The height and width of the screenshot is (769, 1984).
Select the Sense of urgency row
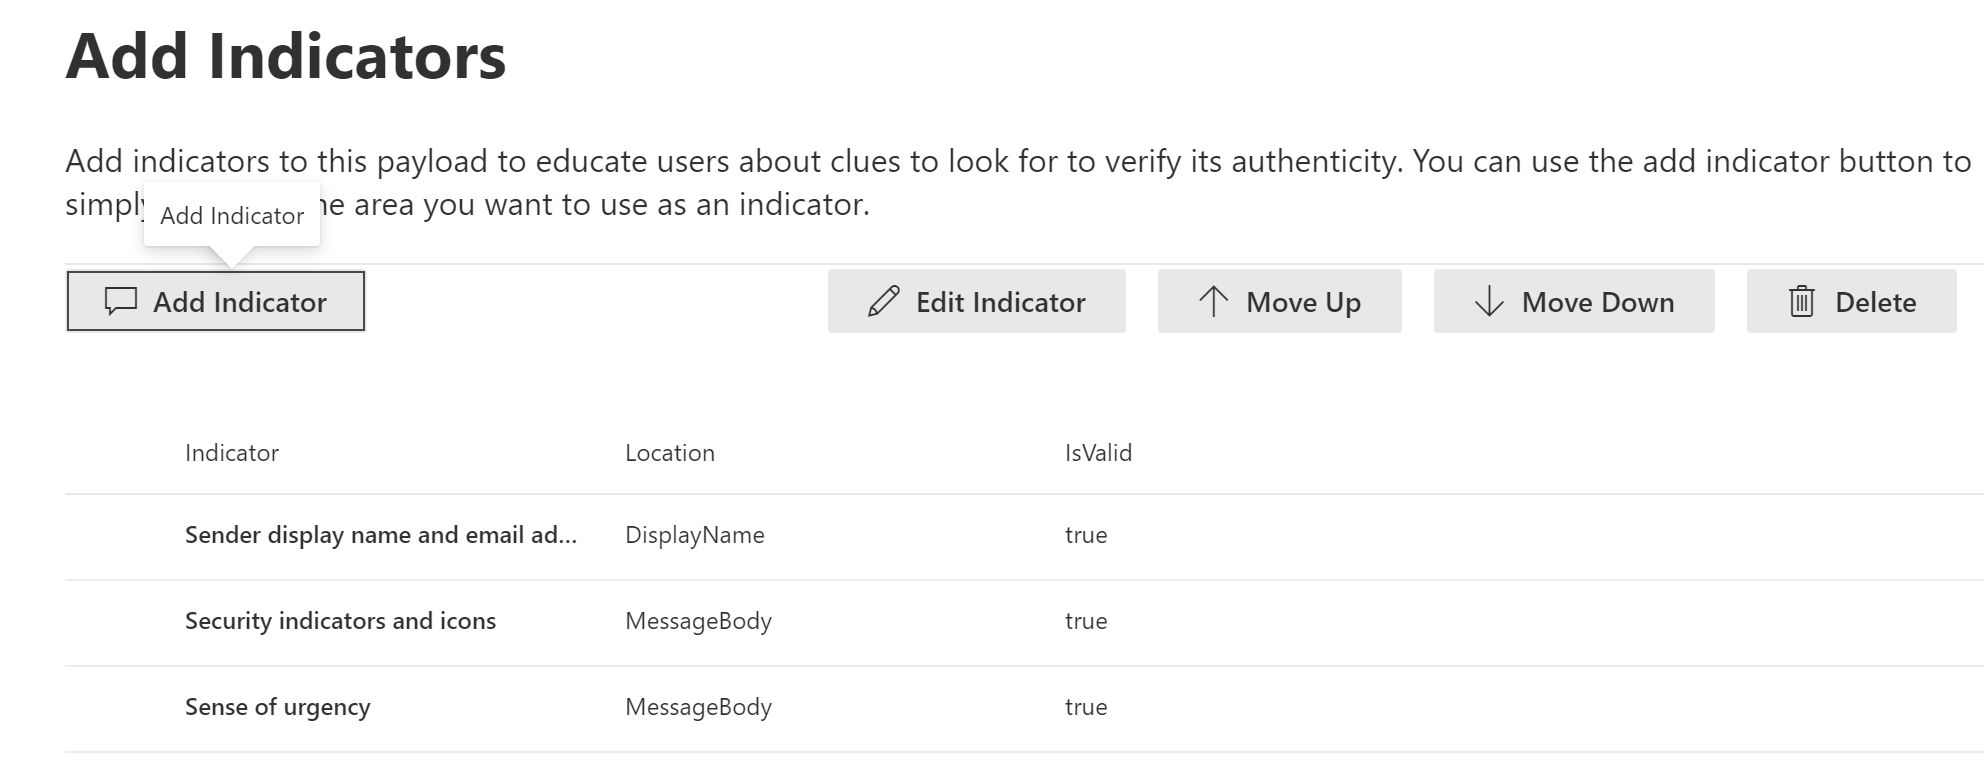coord(277,707)
